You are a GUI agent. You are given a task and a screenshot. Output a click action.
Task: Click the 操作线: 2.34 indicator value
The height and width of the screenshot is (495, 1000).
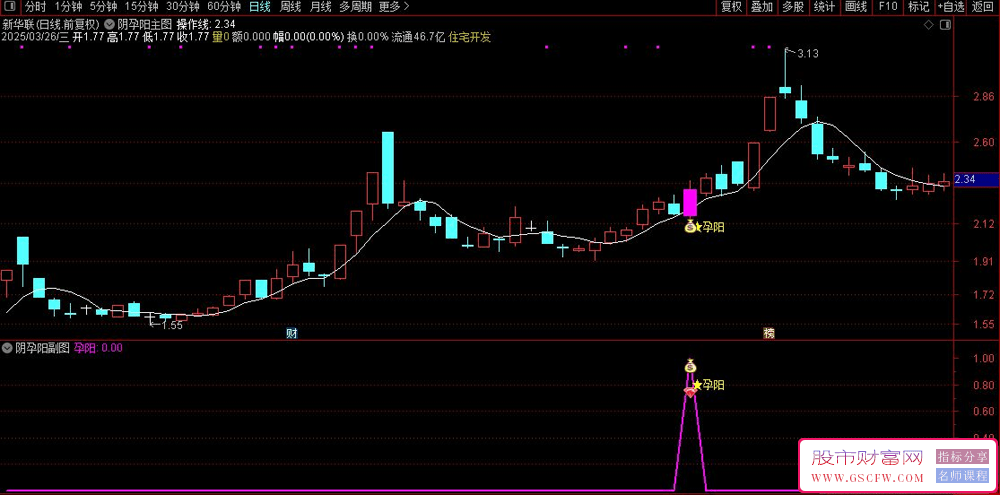coord(206,25)
